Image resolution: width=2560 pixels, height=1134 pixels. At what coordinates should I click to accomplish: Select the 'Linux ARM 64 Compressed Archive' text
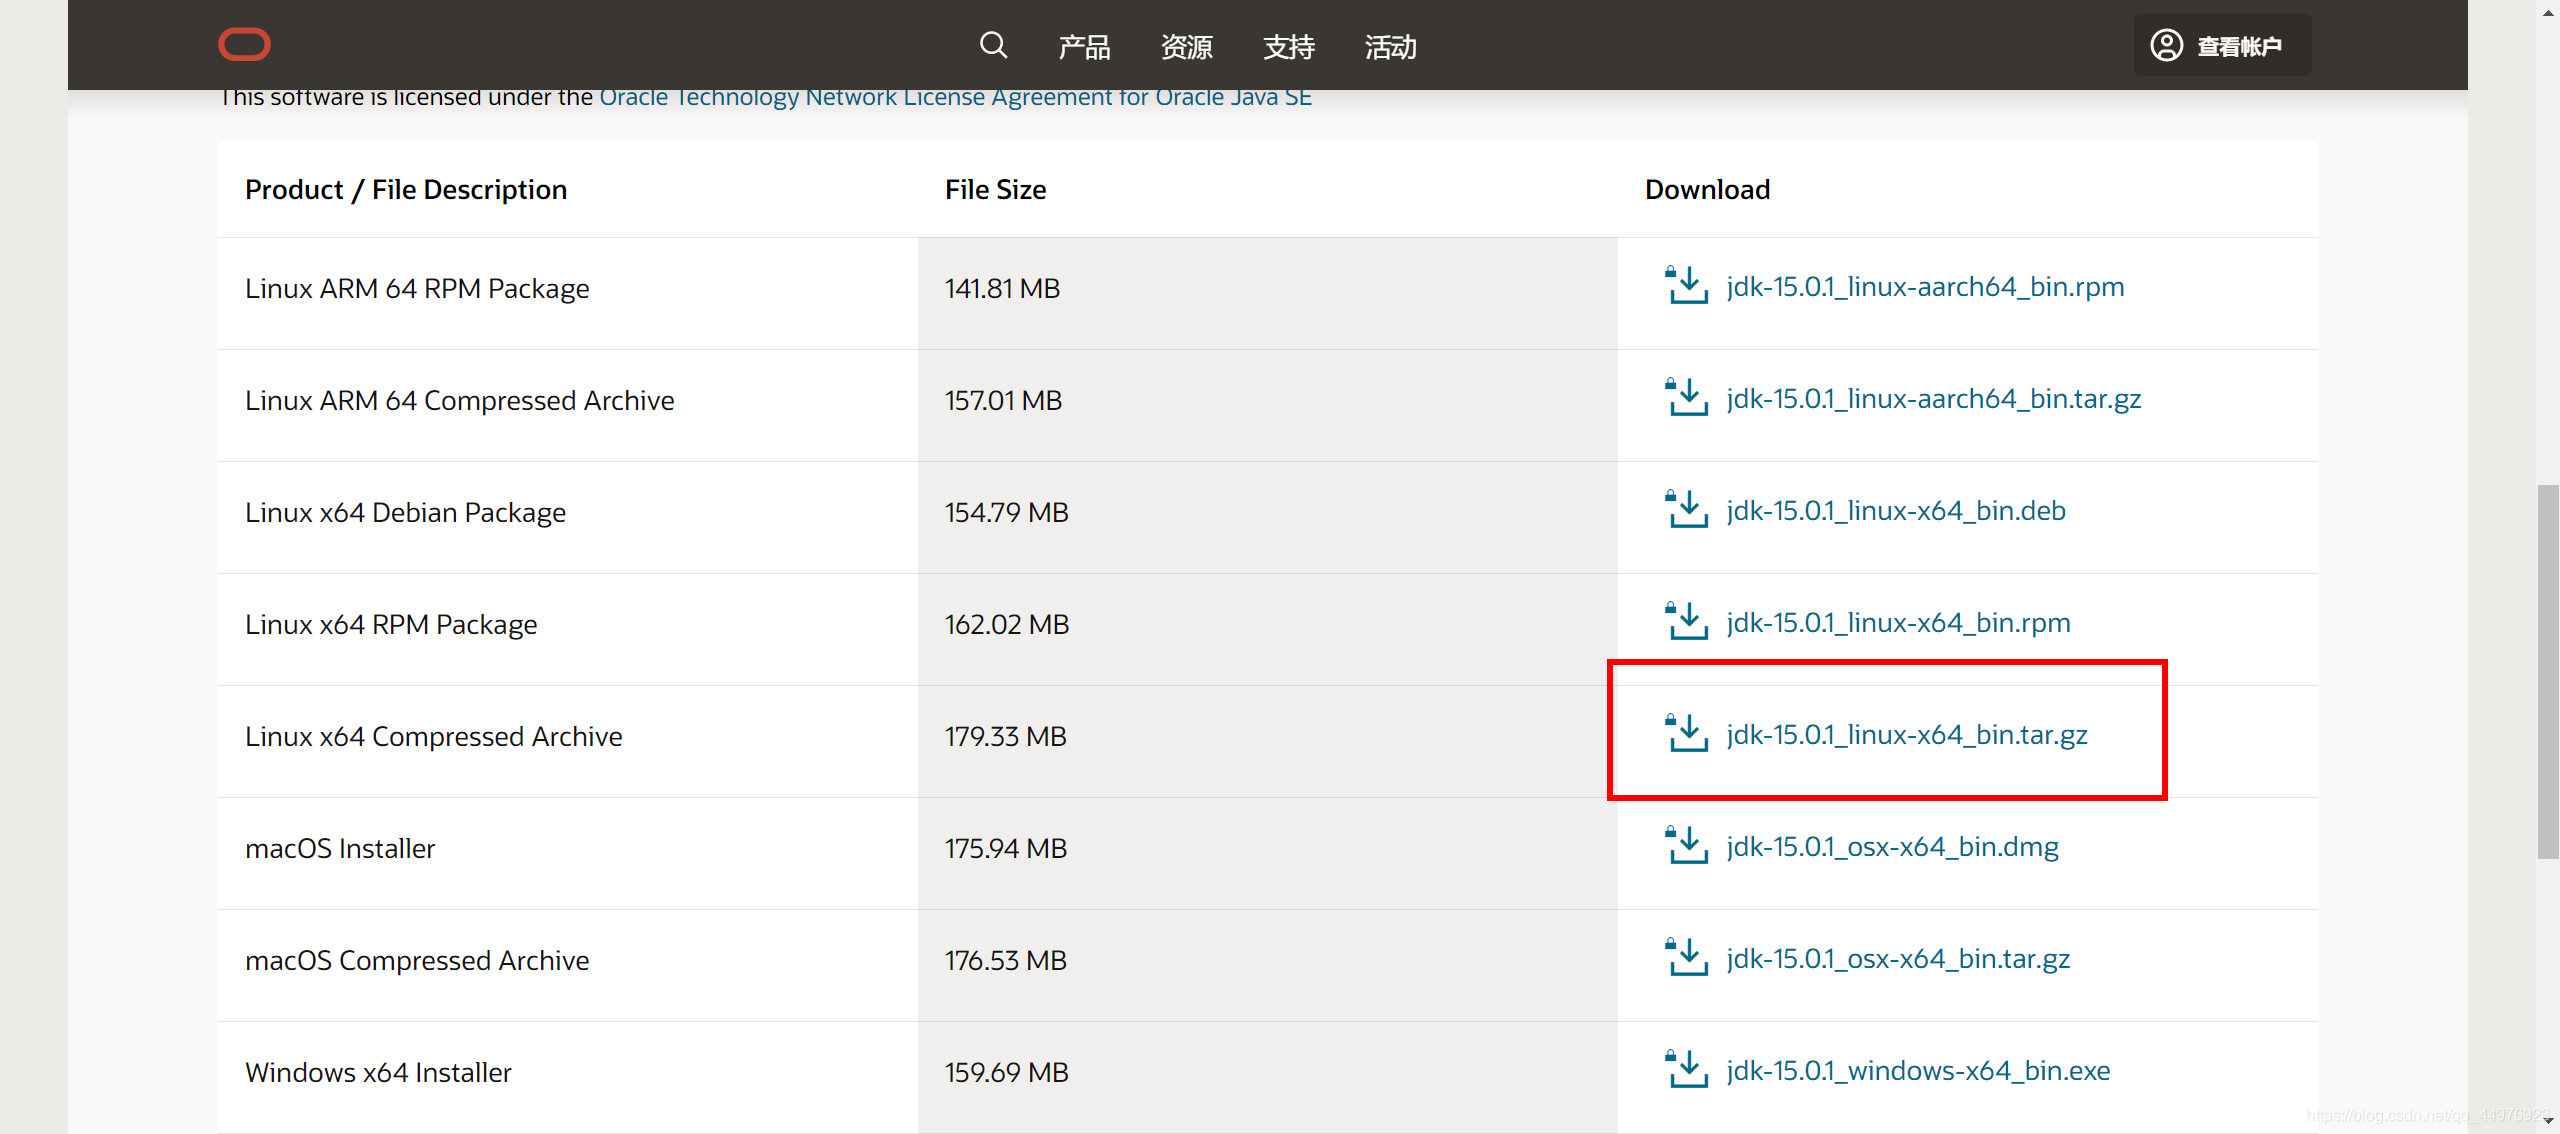[460, 401]
